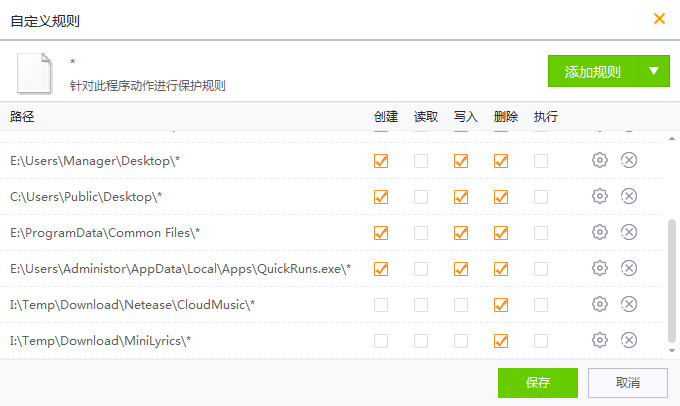Image resolution: width=680 pixels, height=406 pixels.
Task: Open settings gear for E:\ProgramData\Common Files rule
Action: (600, 232)
